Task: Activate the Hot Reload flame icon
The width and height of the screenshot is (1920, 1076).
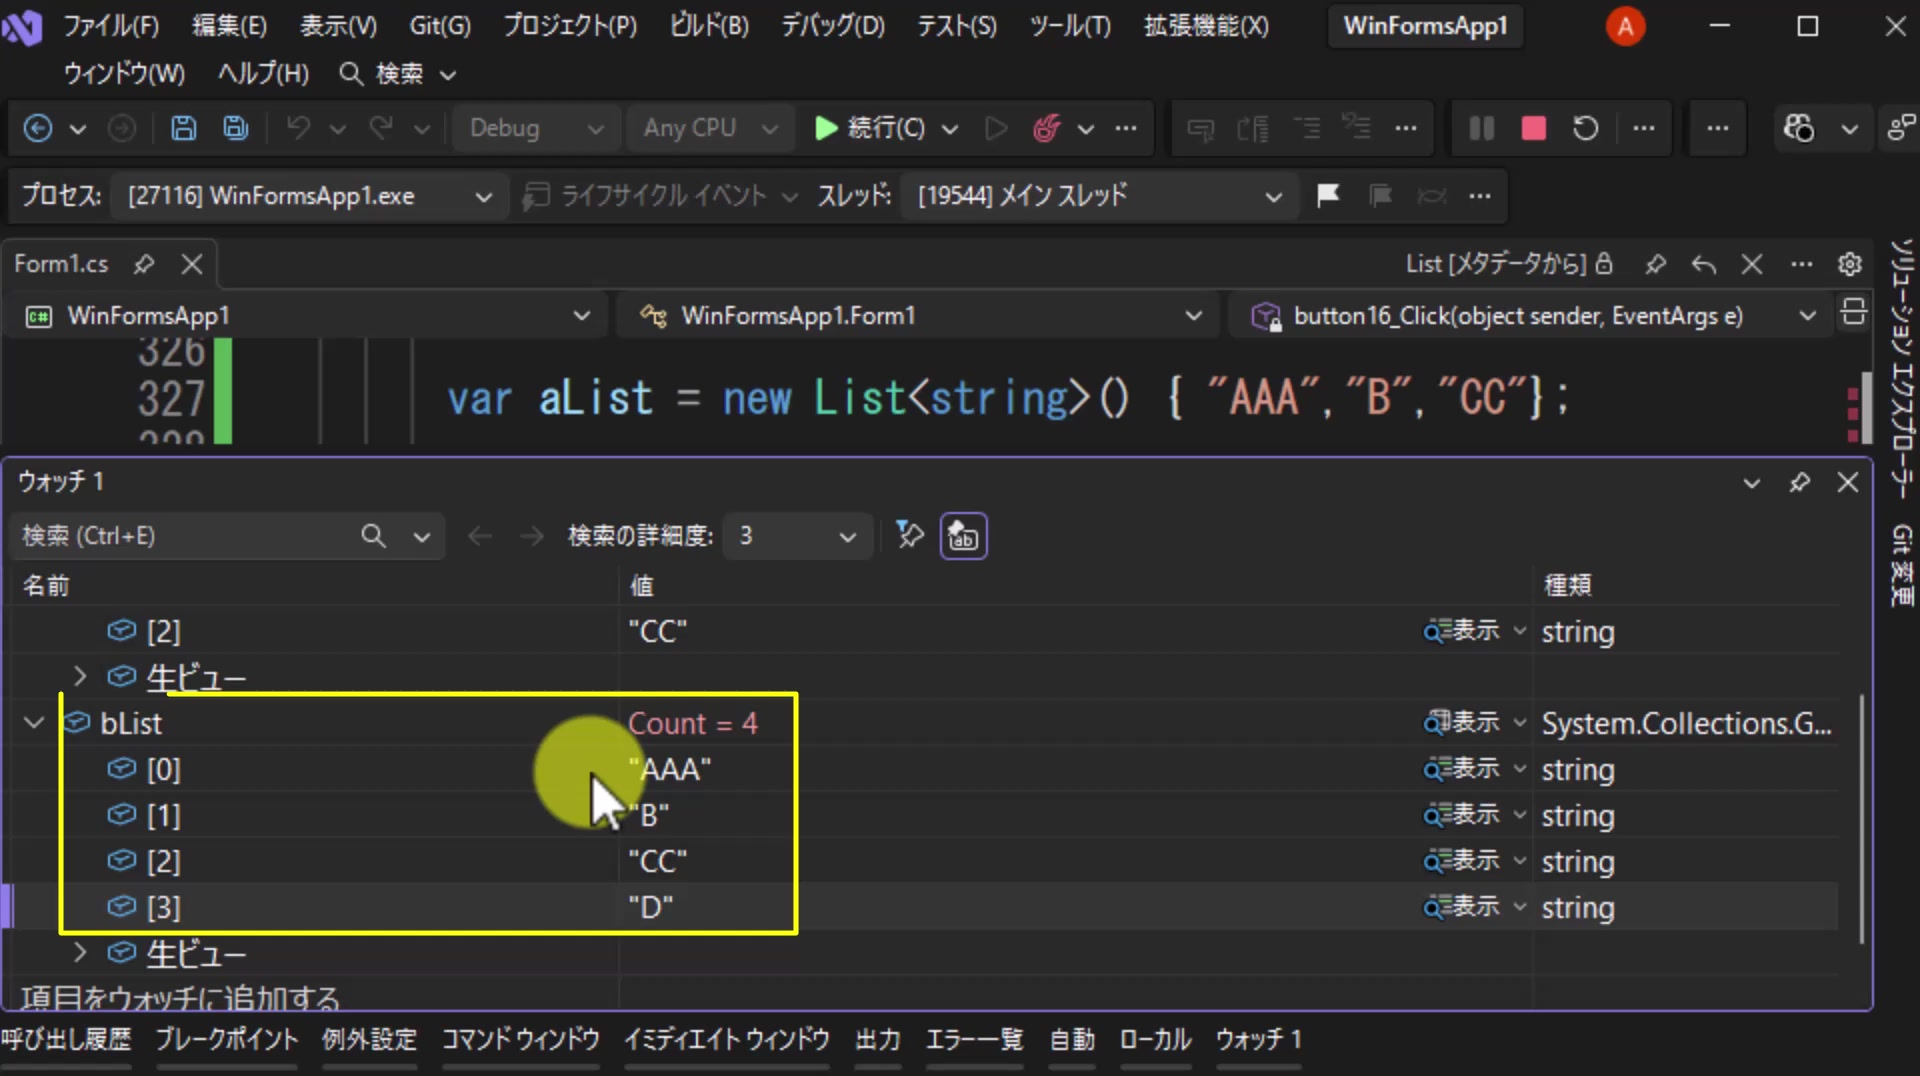Action: (x=1046, y=128)
